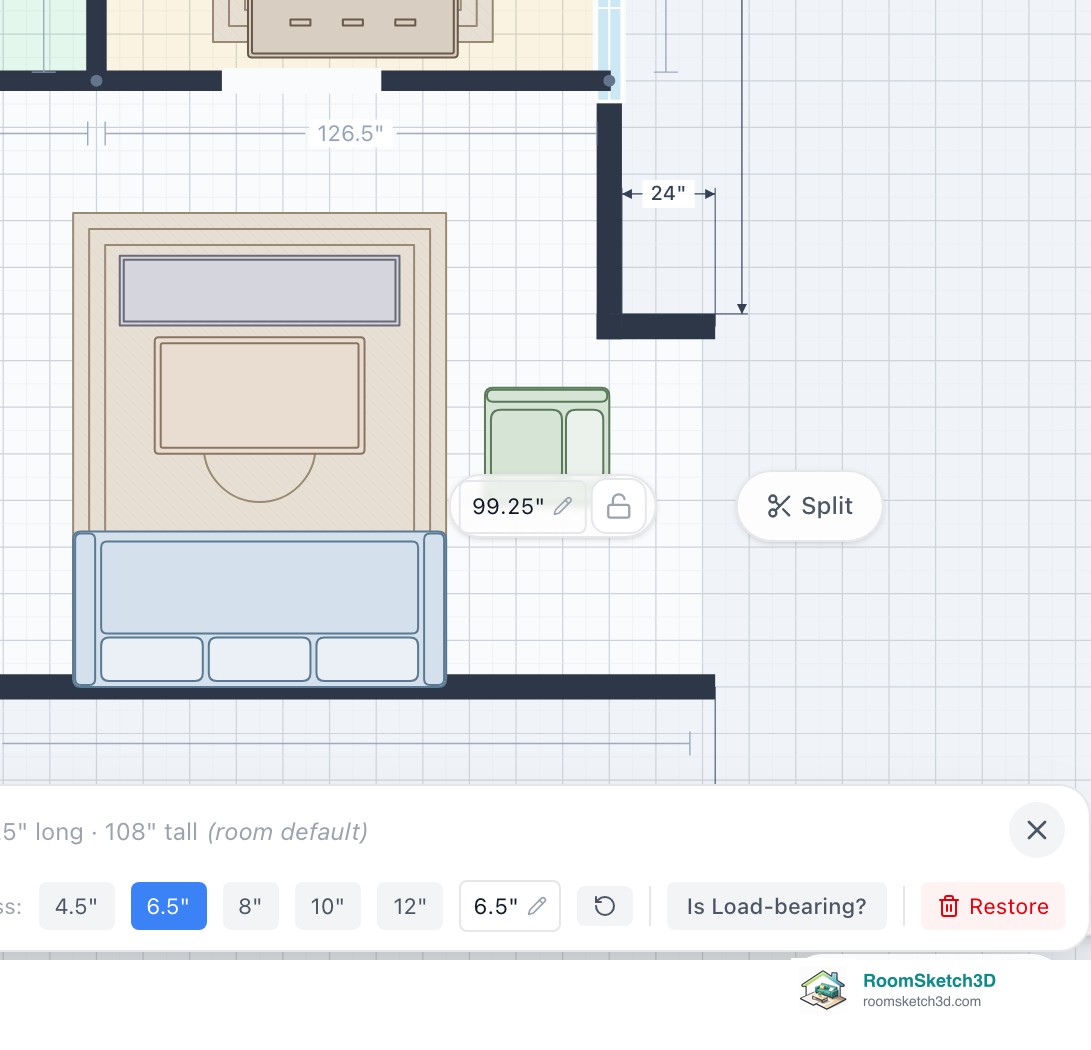Select 10" wall thickness
The height and width of the screenshot is (1050, 1091).
(x=328, y=906)
